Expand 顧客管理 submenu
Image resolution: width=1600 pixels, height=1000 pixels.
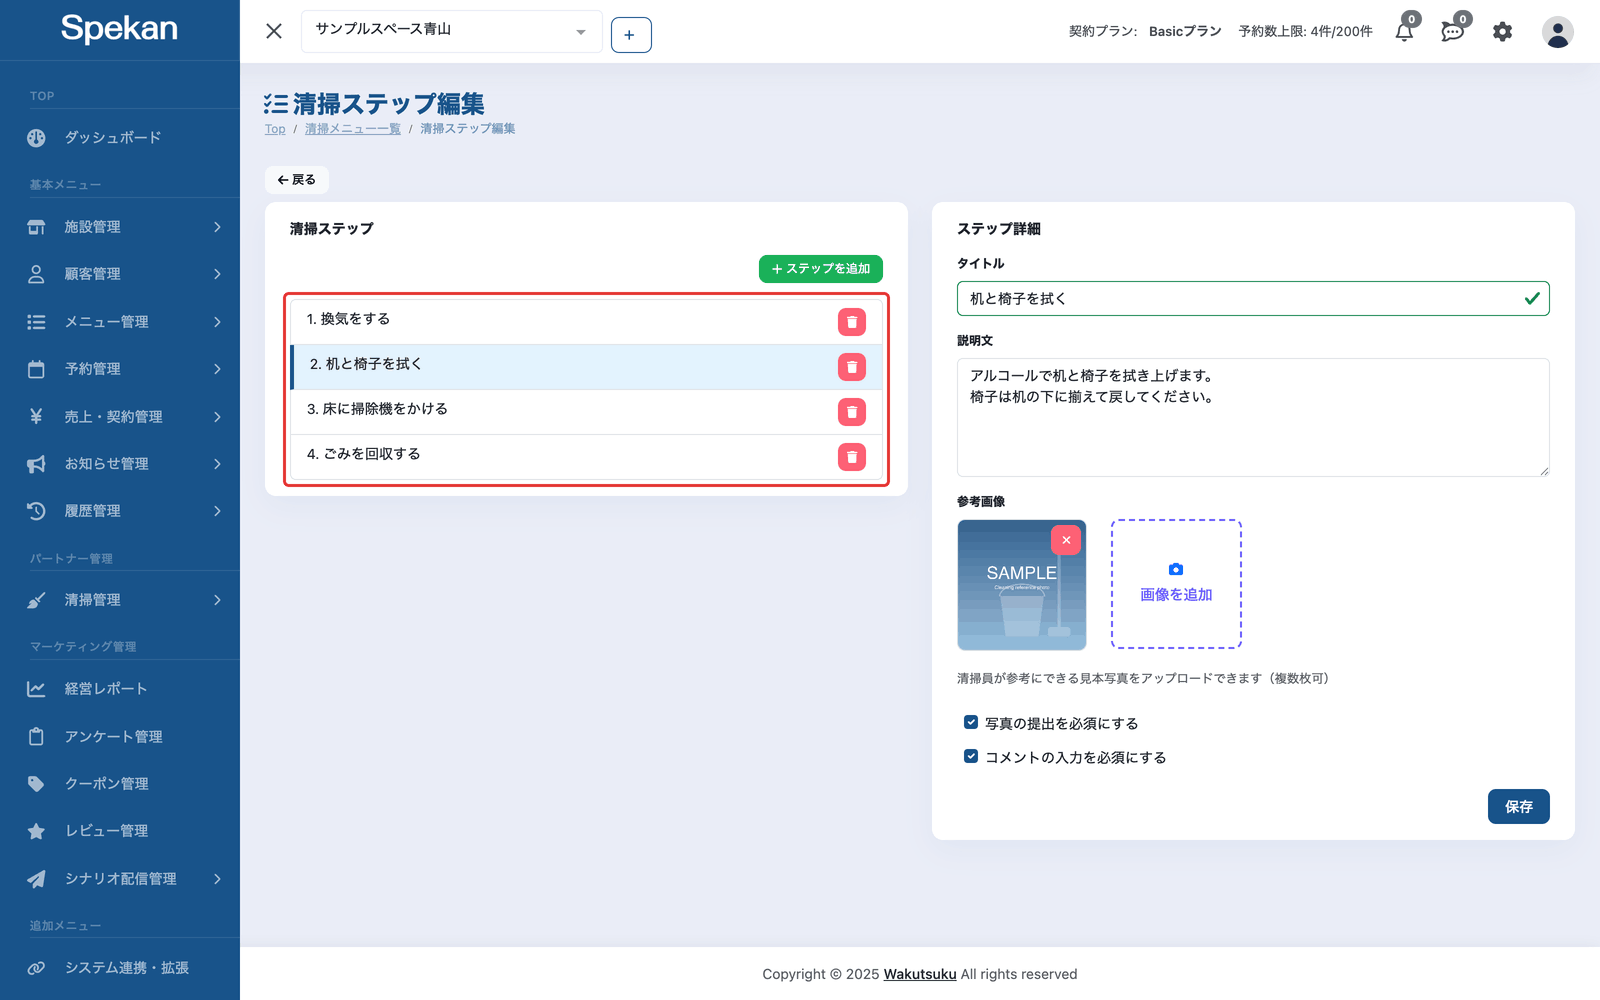click(120, 274)
